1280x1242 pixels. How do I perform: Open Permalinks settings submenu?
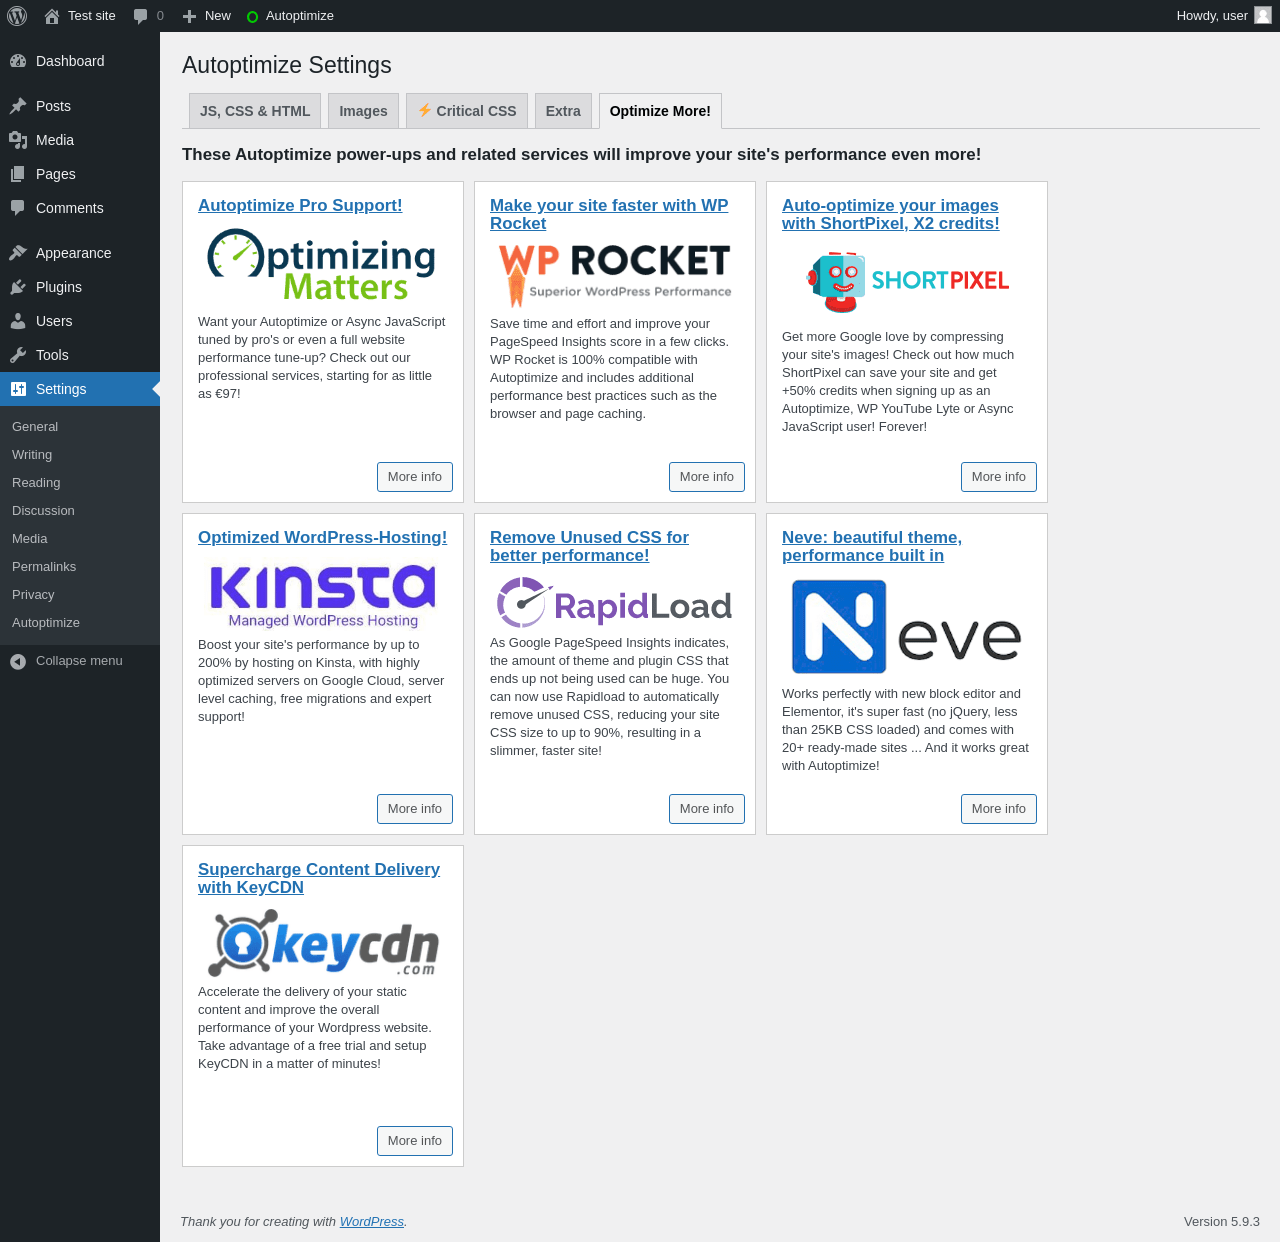(44, 567)
